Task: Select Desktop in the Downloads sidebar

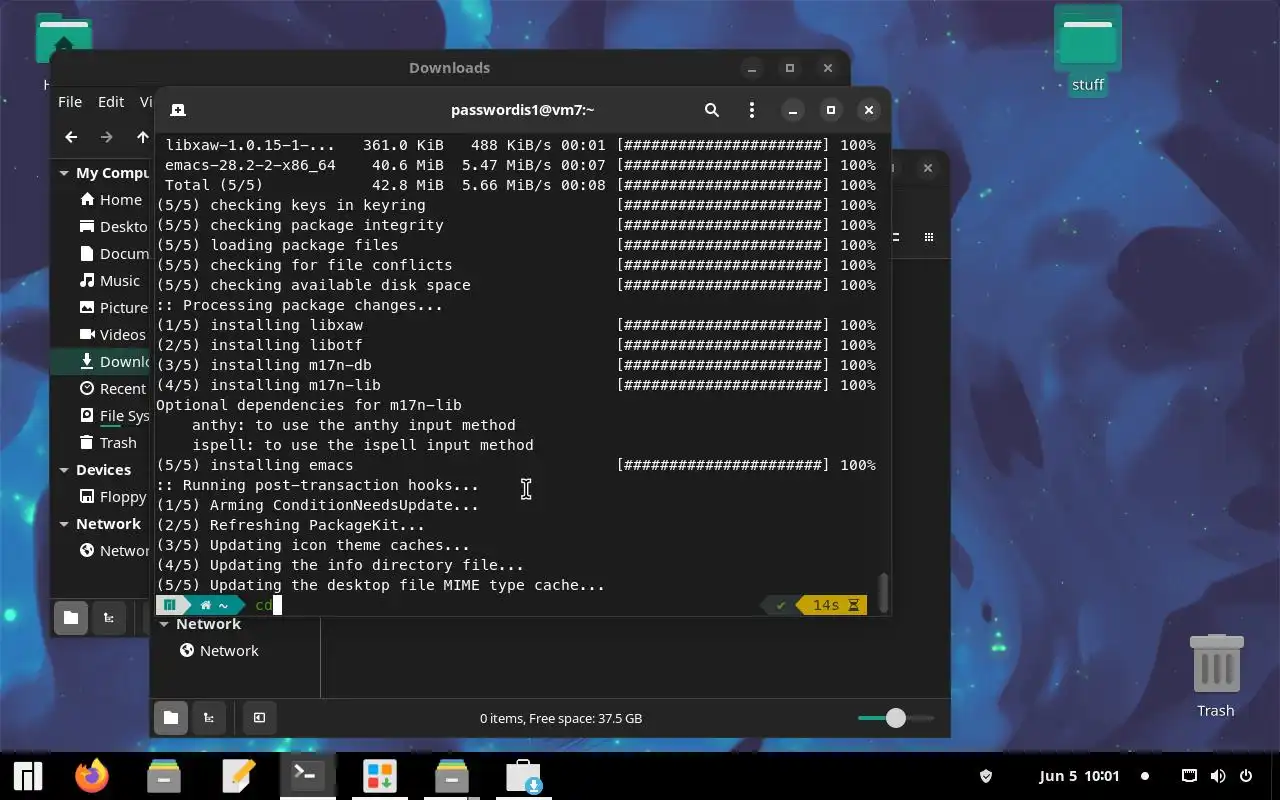Action: 113,226
